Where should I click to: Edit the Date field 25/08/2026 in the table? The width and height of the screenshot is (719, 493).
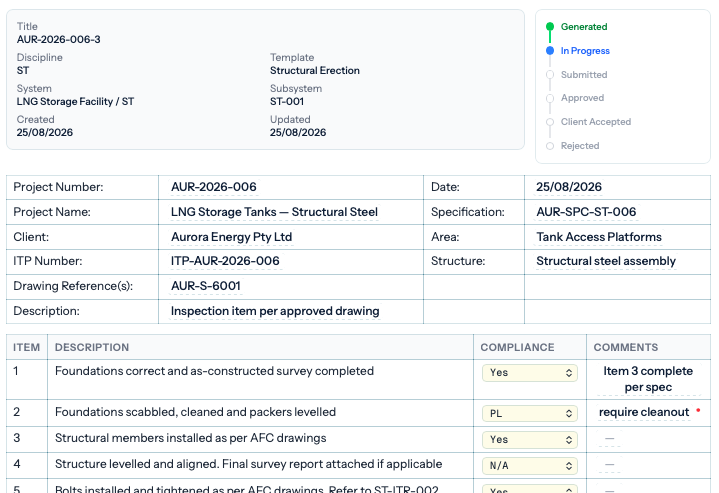pyautogui.click(x=569, y=187)
